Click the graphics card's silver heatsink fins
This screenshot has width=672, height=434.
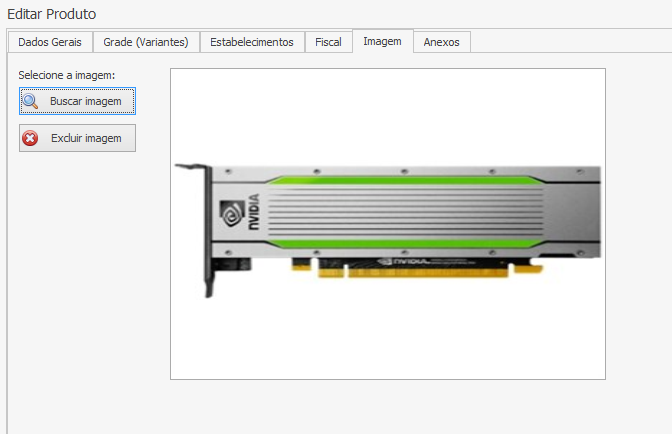tap(400, 213)
